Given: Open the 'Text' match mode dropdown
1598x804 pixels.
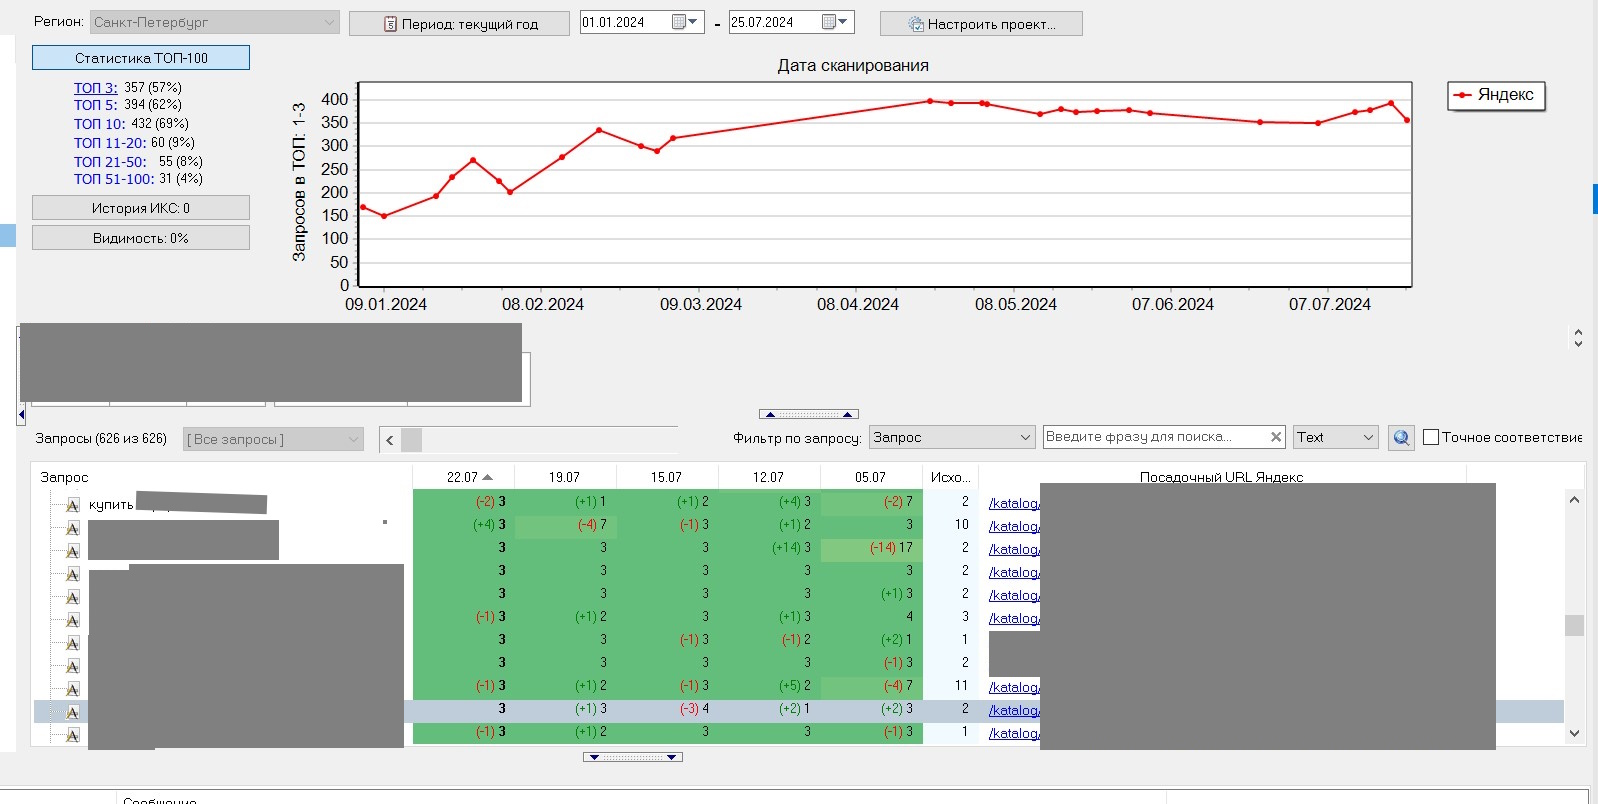Looking at the screenshot, I should [1335, 437].
